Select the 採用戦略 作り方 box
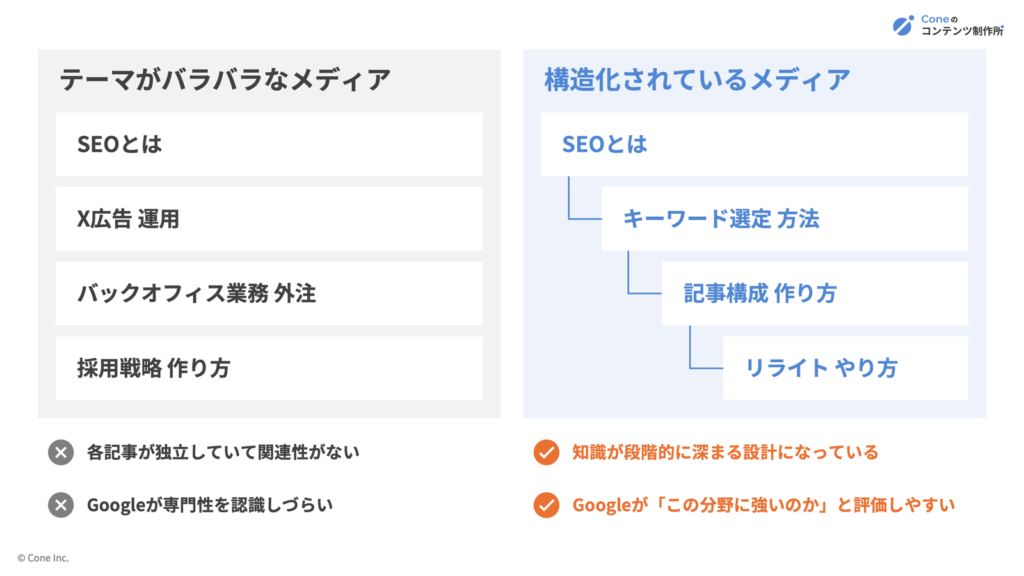The width and height of the screenshot is (1024, 576). pyautogui.click(x=269, y=368)
